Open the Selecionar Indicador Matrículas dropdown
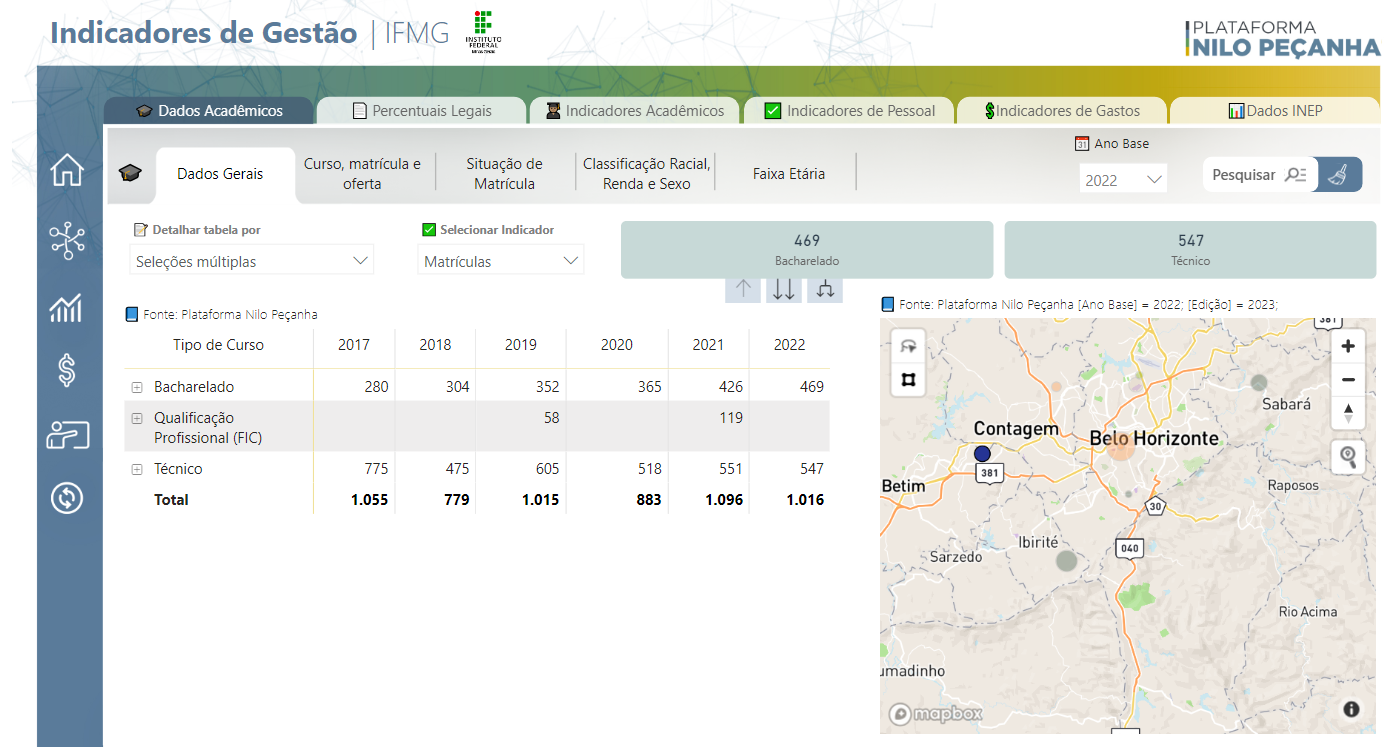 point(500,261)
